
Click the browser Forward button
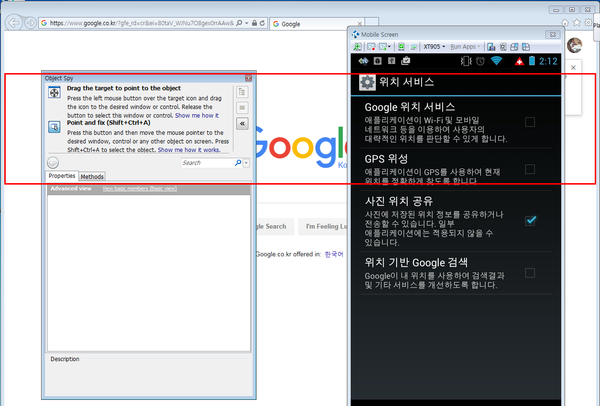pos(30,23)
